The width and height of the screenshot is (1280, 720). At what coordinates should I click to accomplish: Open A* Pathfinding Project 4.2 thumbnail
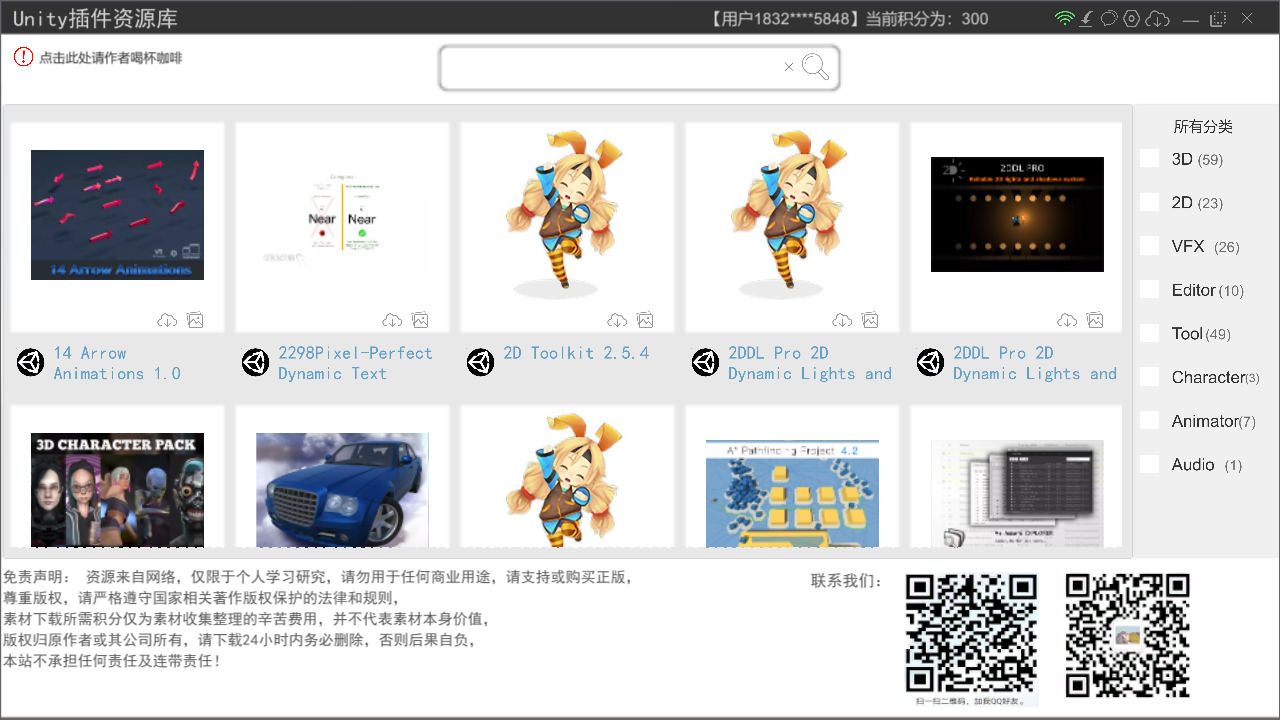coord(792,493)
